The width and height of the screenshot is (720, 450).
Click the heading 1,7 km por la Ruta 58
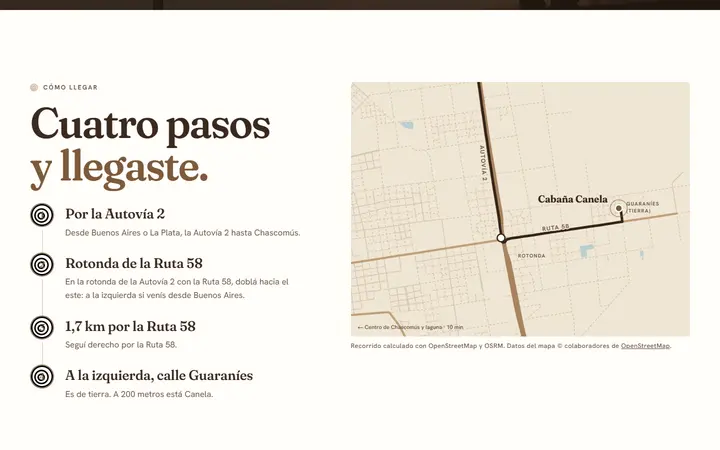(x=130, y=326)
